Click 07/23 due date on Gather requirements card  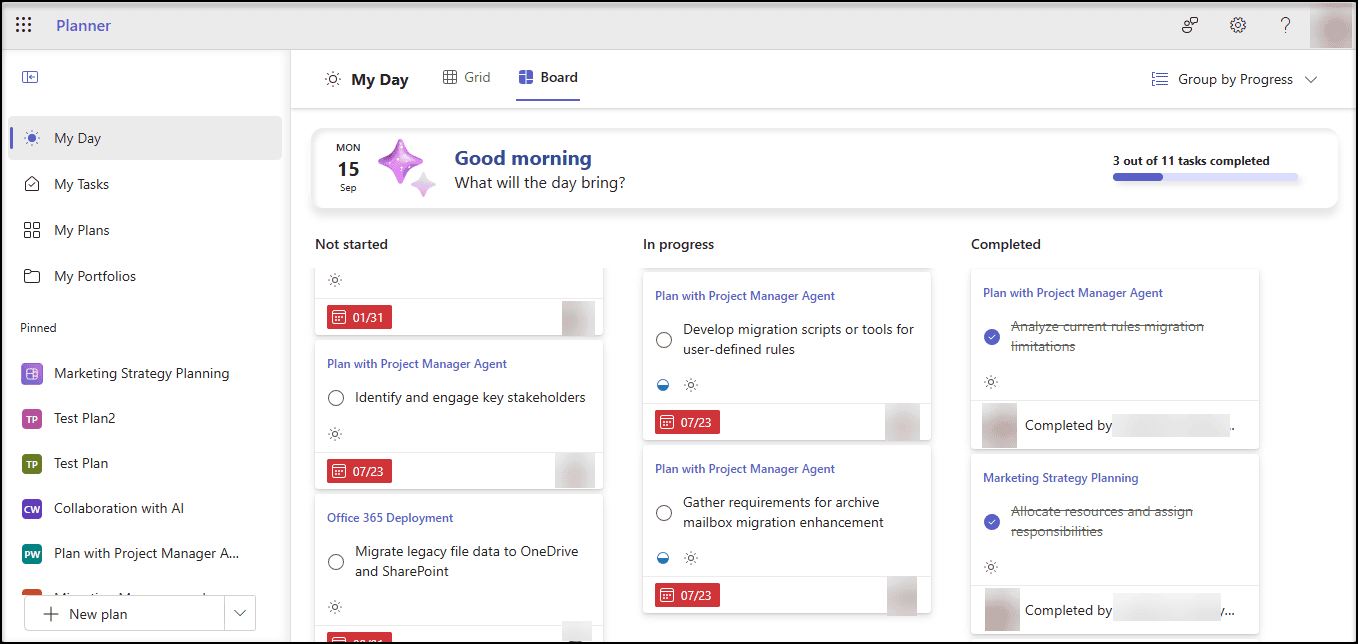tap(687, 595)
